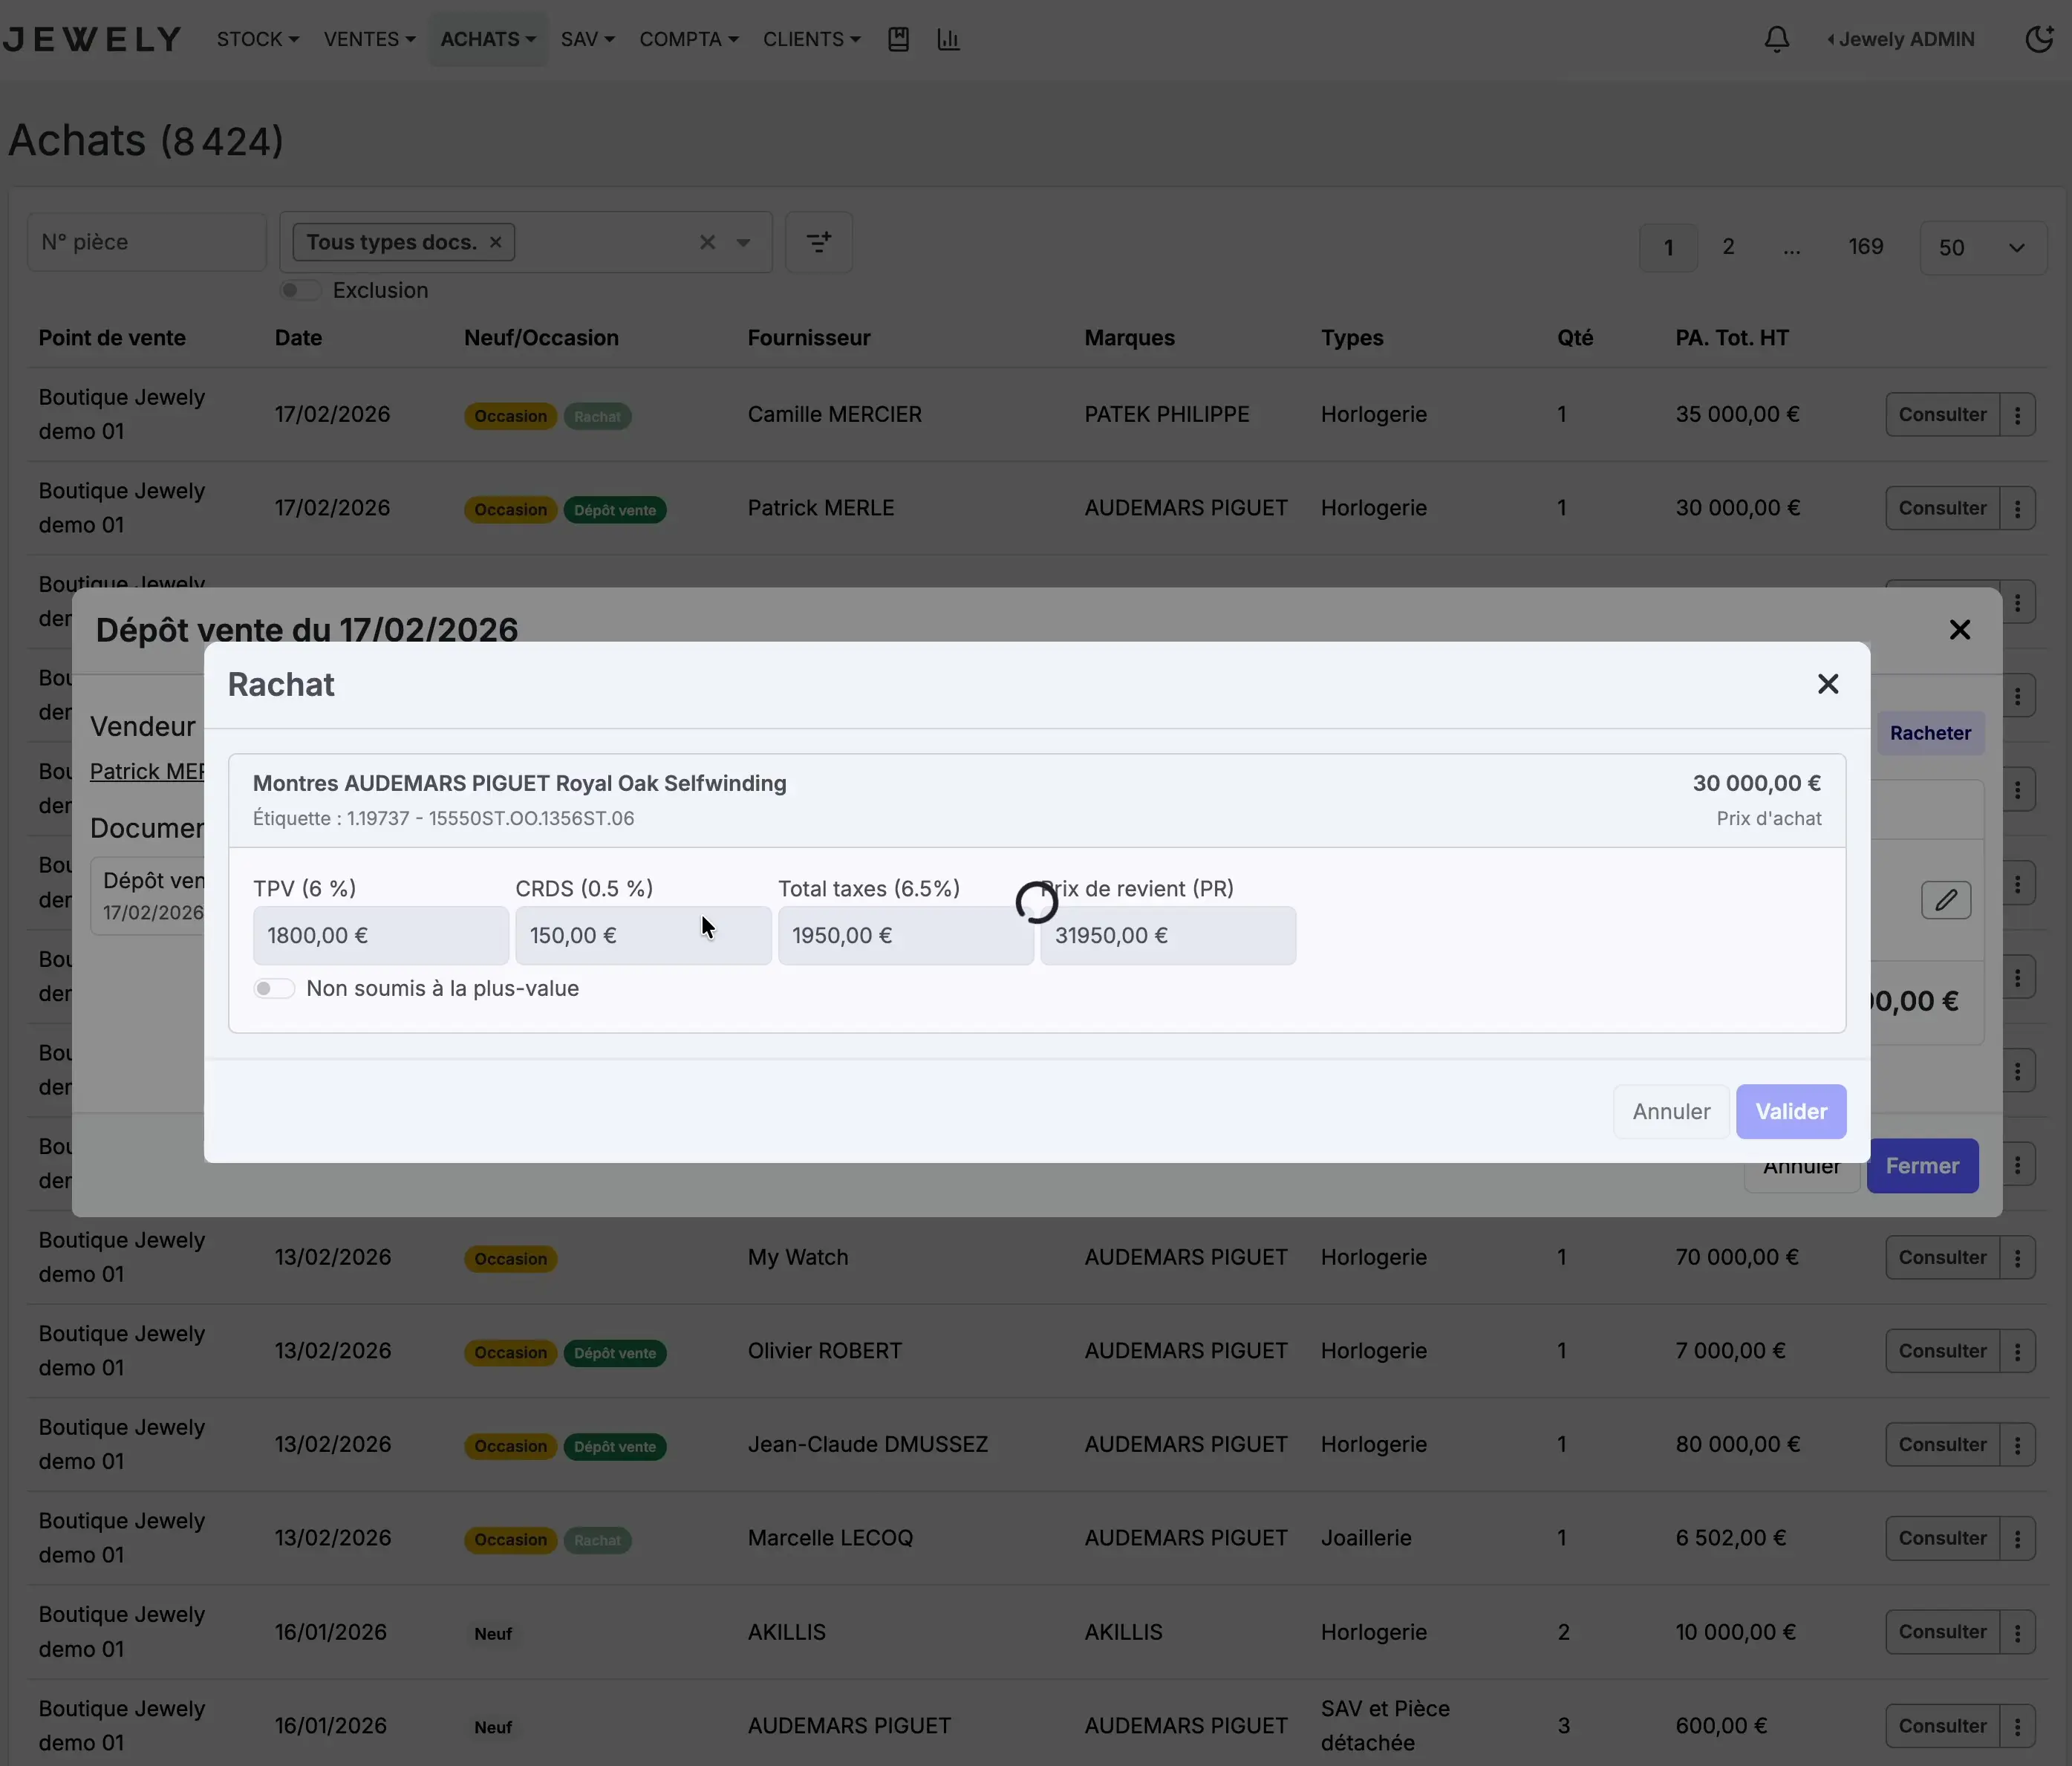The image size is (2072, 1766).
Task: Click the '30 000,00 €' purchase price in Rachat
Action: coord(1756,783)
